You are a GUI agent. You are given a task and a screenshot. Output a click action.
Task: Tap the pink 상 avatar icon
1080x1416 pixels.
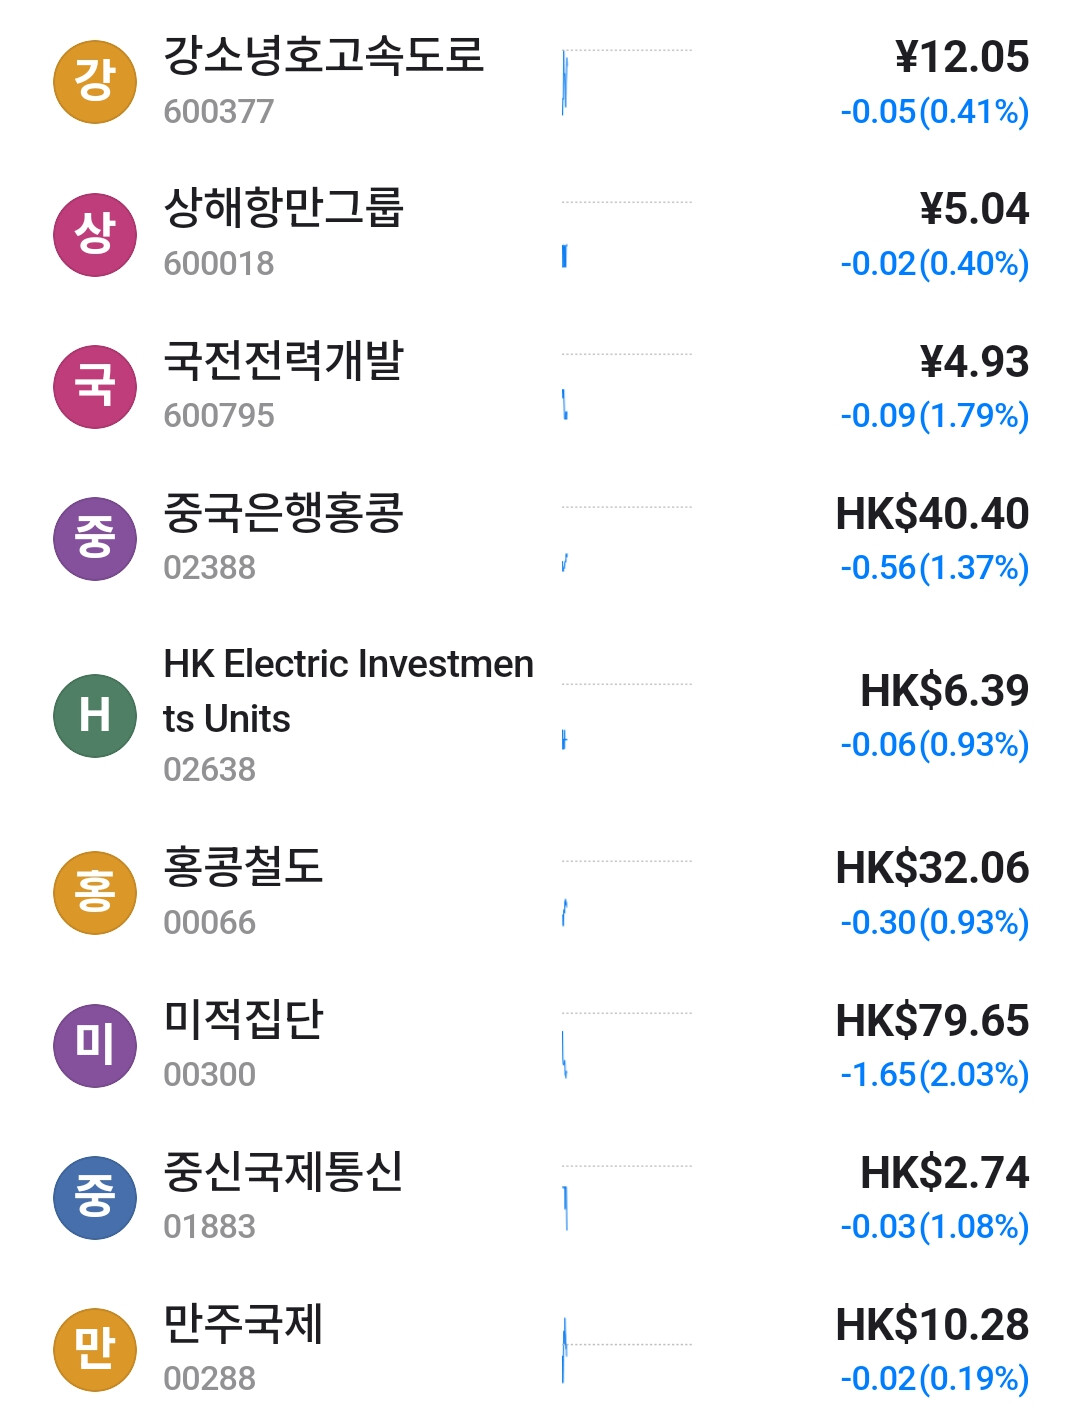[x=95, y=235]
